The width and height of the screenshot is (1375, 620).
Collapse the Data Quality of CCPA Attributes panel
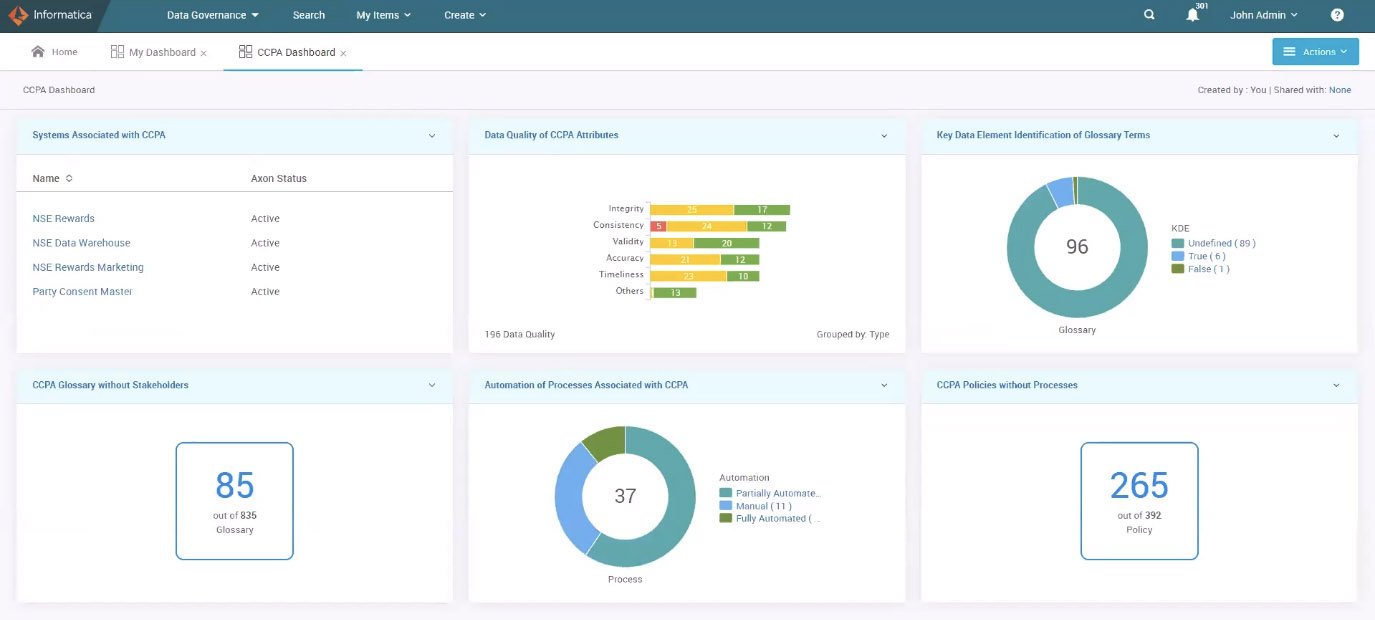884,135
